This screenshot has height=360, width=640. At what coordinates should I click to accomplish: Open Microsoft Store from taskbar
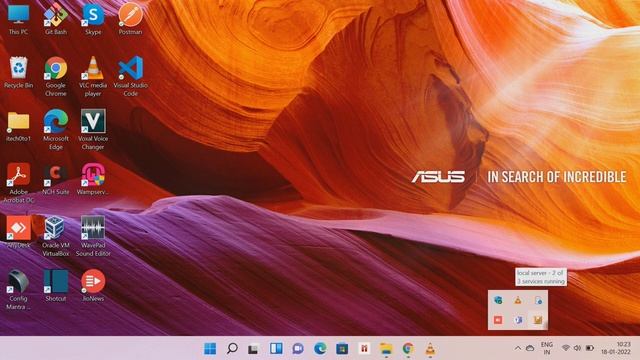pos(342,349)
